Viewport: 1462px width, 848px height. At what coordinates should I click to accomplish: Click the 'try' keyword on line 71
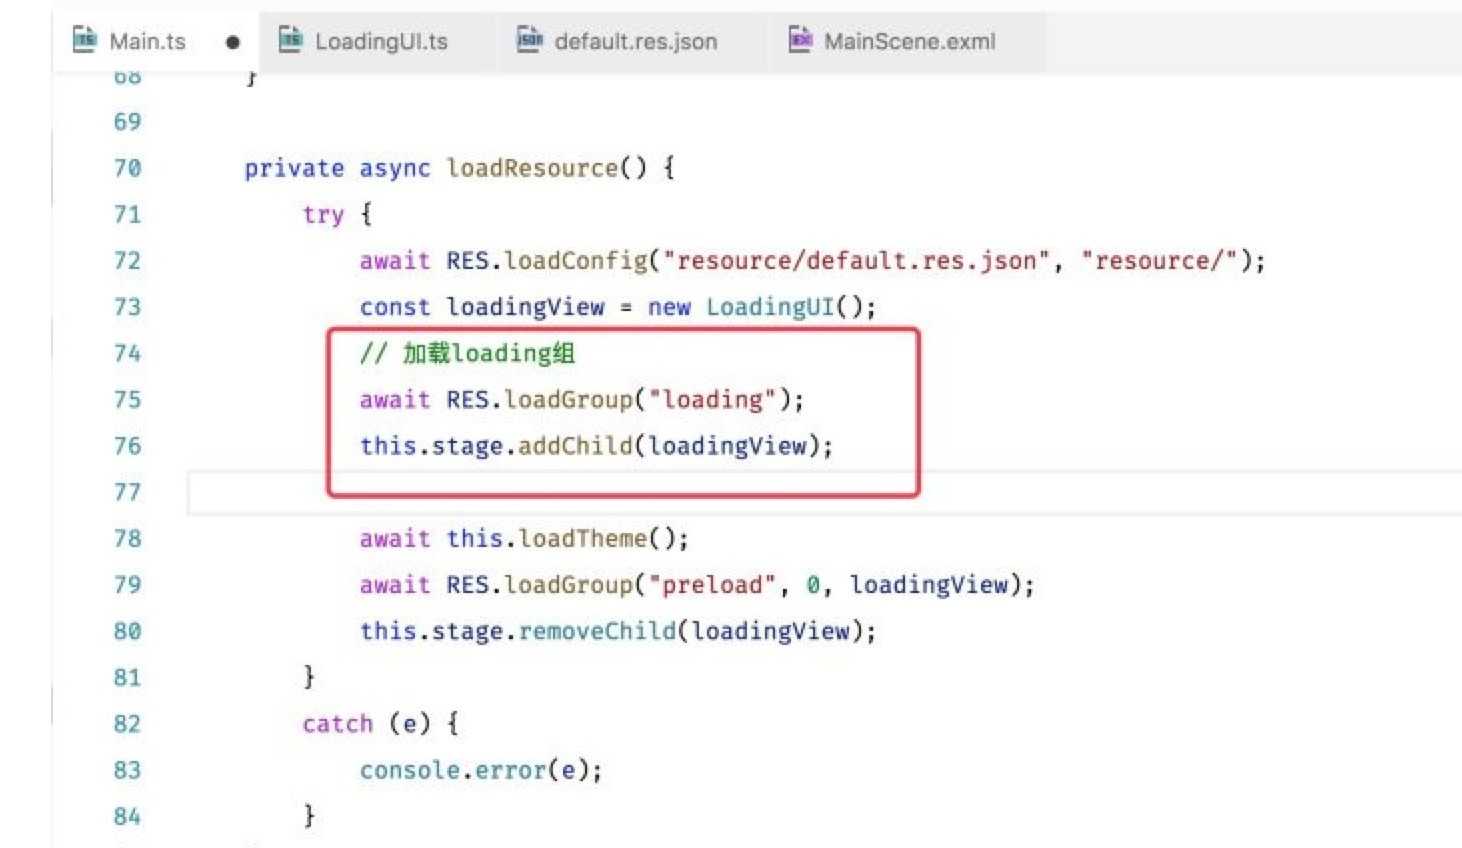pos(323,215)
